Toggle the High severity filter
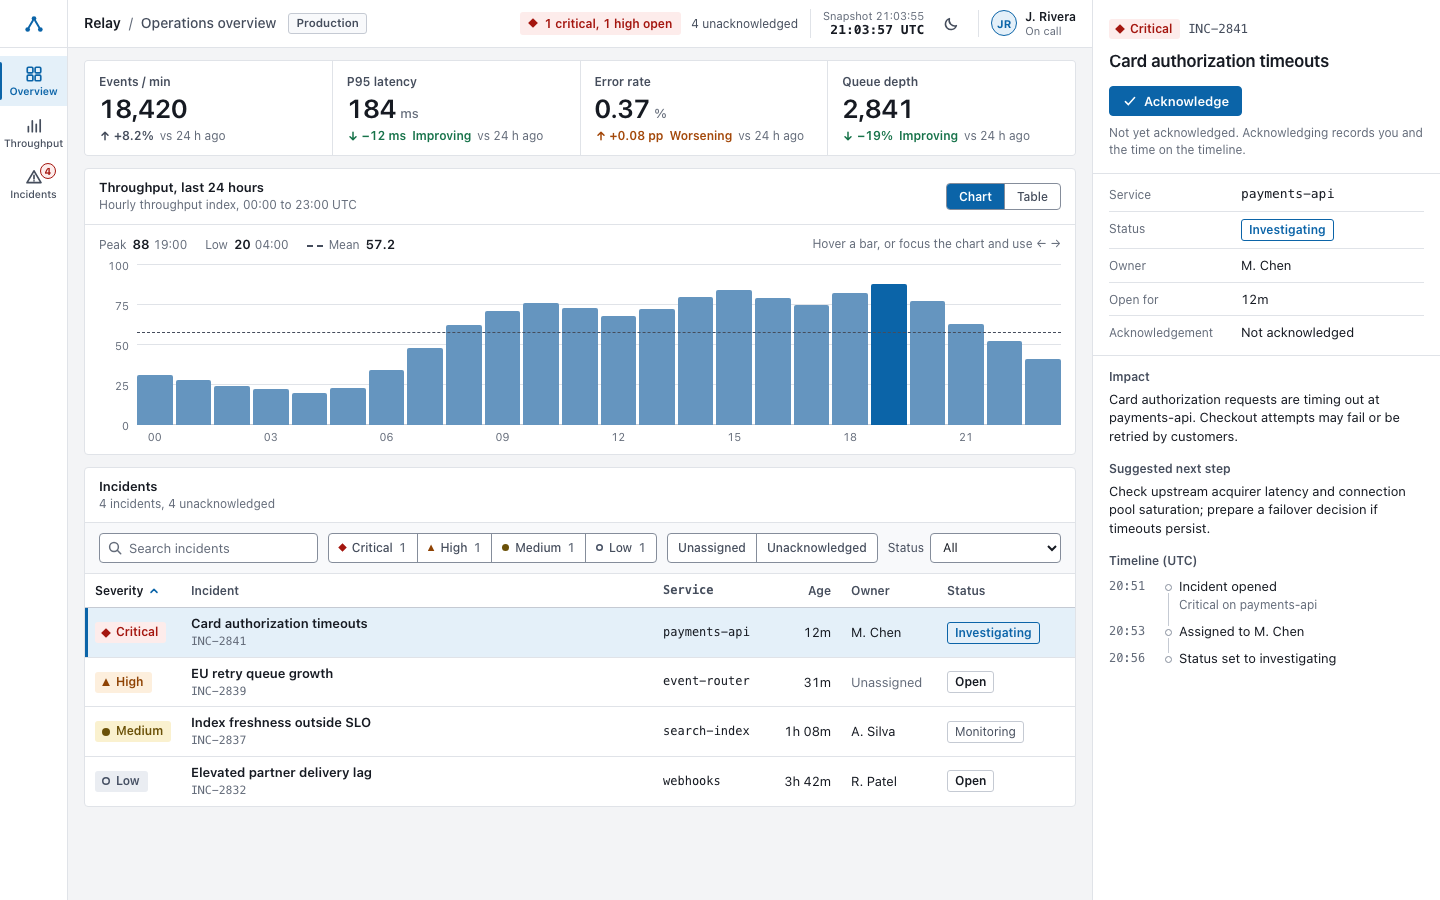The image size is (1440, 900). point(454,548)
